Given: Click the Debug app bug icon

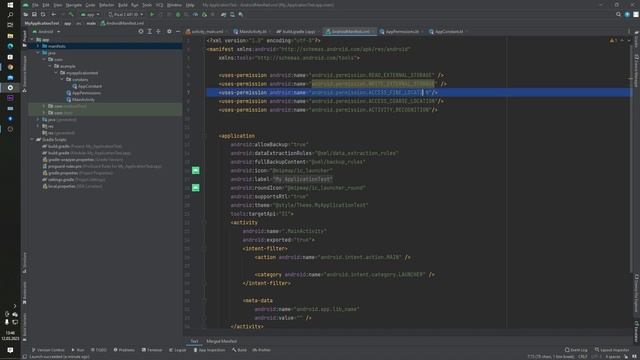Looking at the screenshot, I should point(178,14).
